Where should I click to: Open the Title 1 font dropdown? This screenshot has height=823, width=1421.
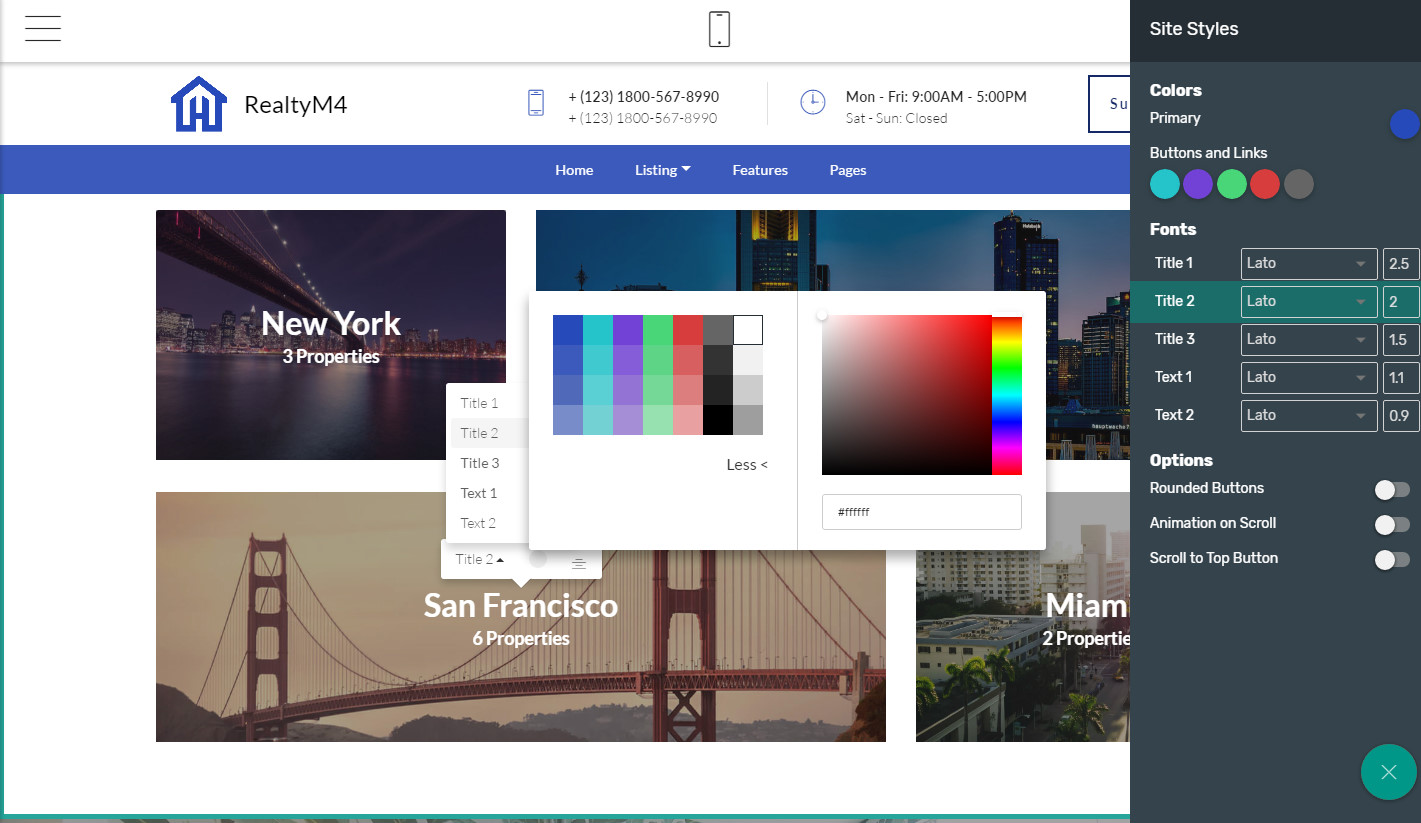click(1308, 263)
